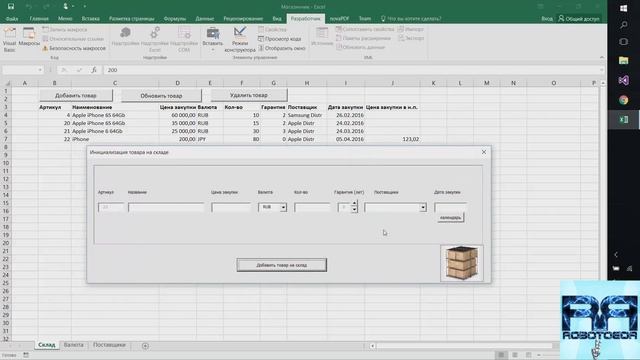Click the Цена закупки input field

231,207
